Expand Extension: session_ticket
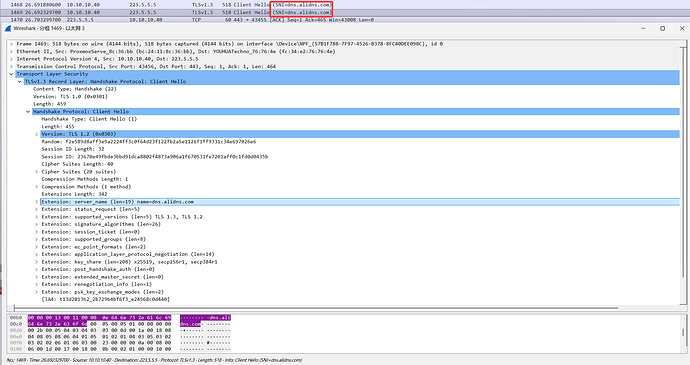This screenshot has height=365, width=690. click(37, 232)
